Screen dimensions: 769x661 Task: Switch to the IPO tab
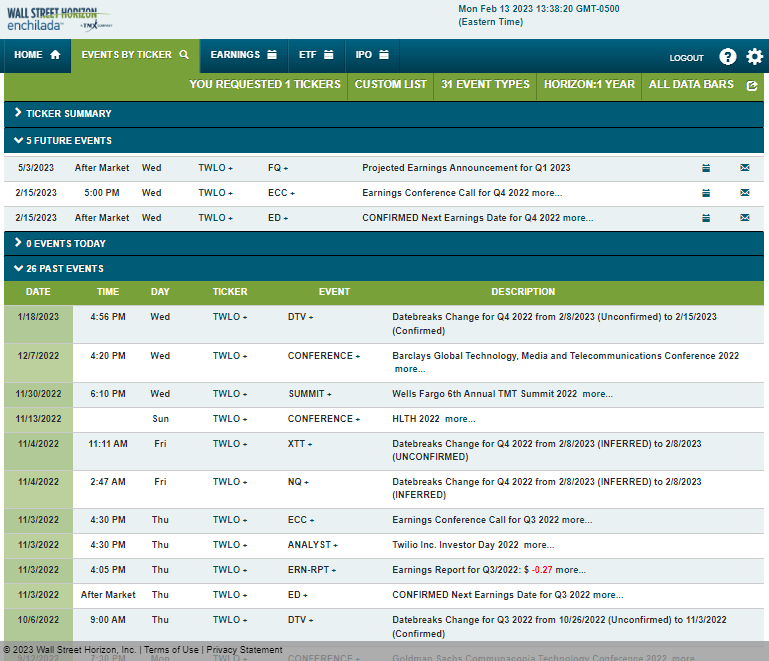tap(372, 55)
